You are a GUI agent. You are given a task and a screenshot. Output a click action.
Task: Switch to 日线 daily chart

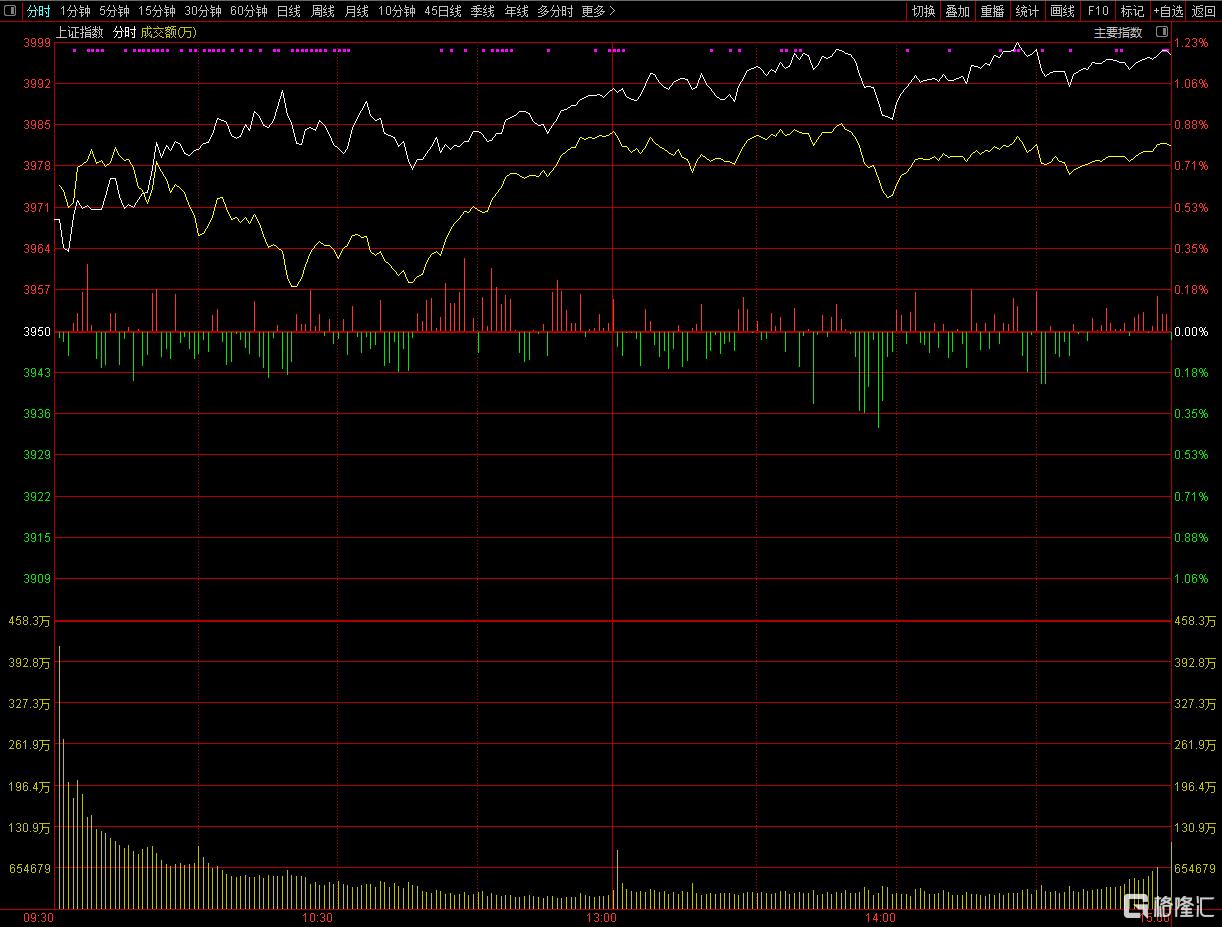coord(288,11)
